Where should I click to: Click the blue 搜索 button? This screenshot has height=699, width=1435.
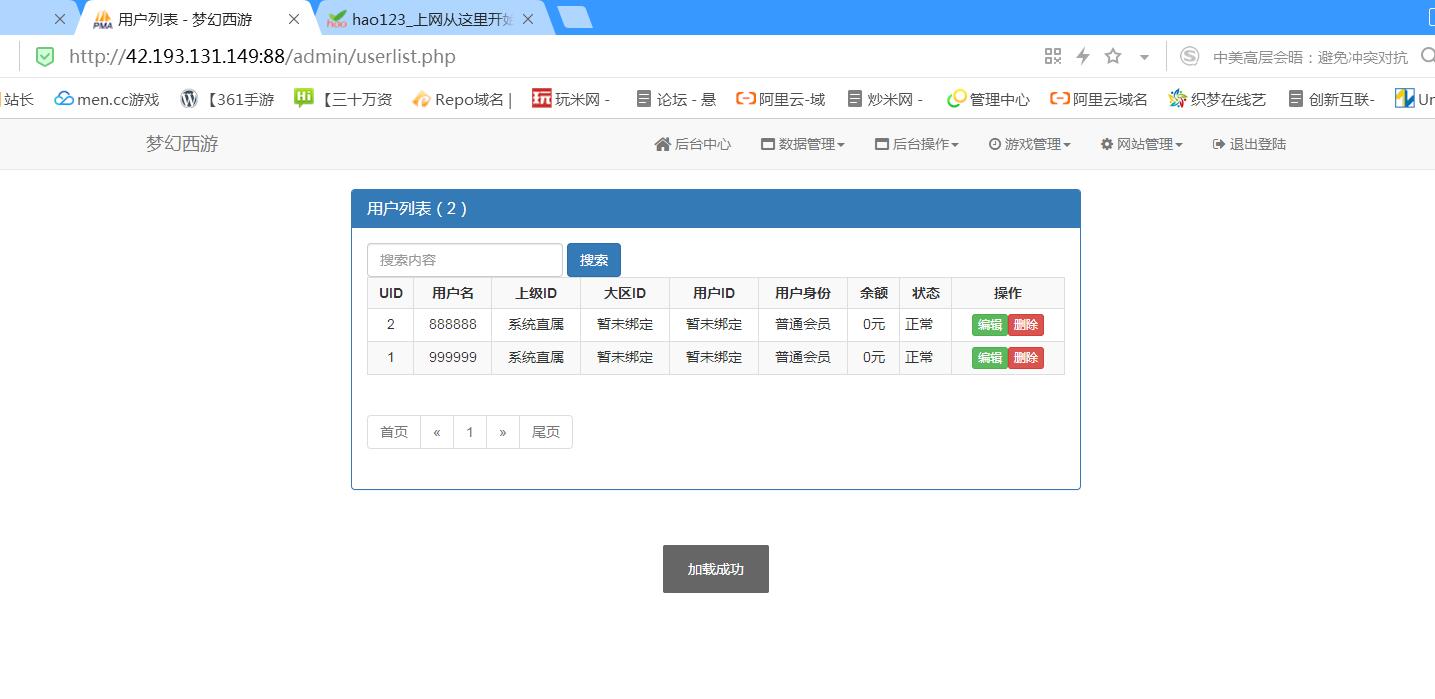pyautogui.click(x=594, y=260)
